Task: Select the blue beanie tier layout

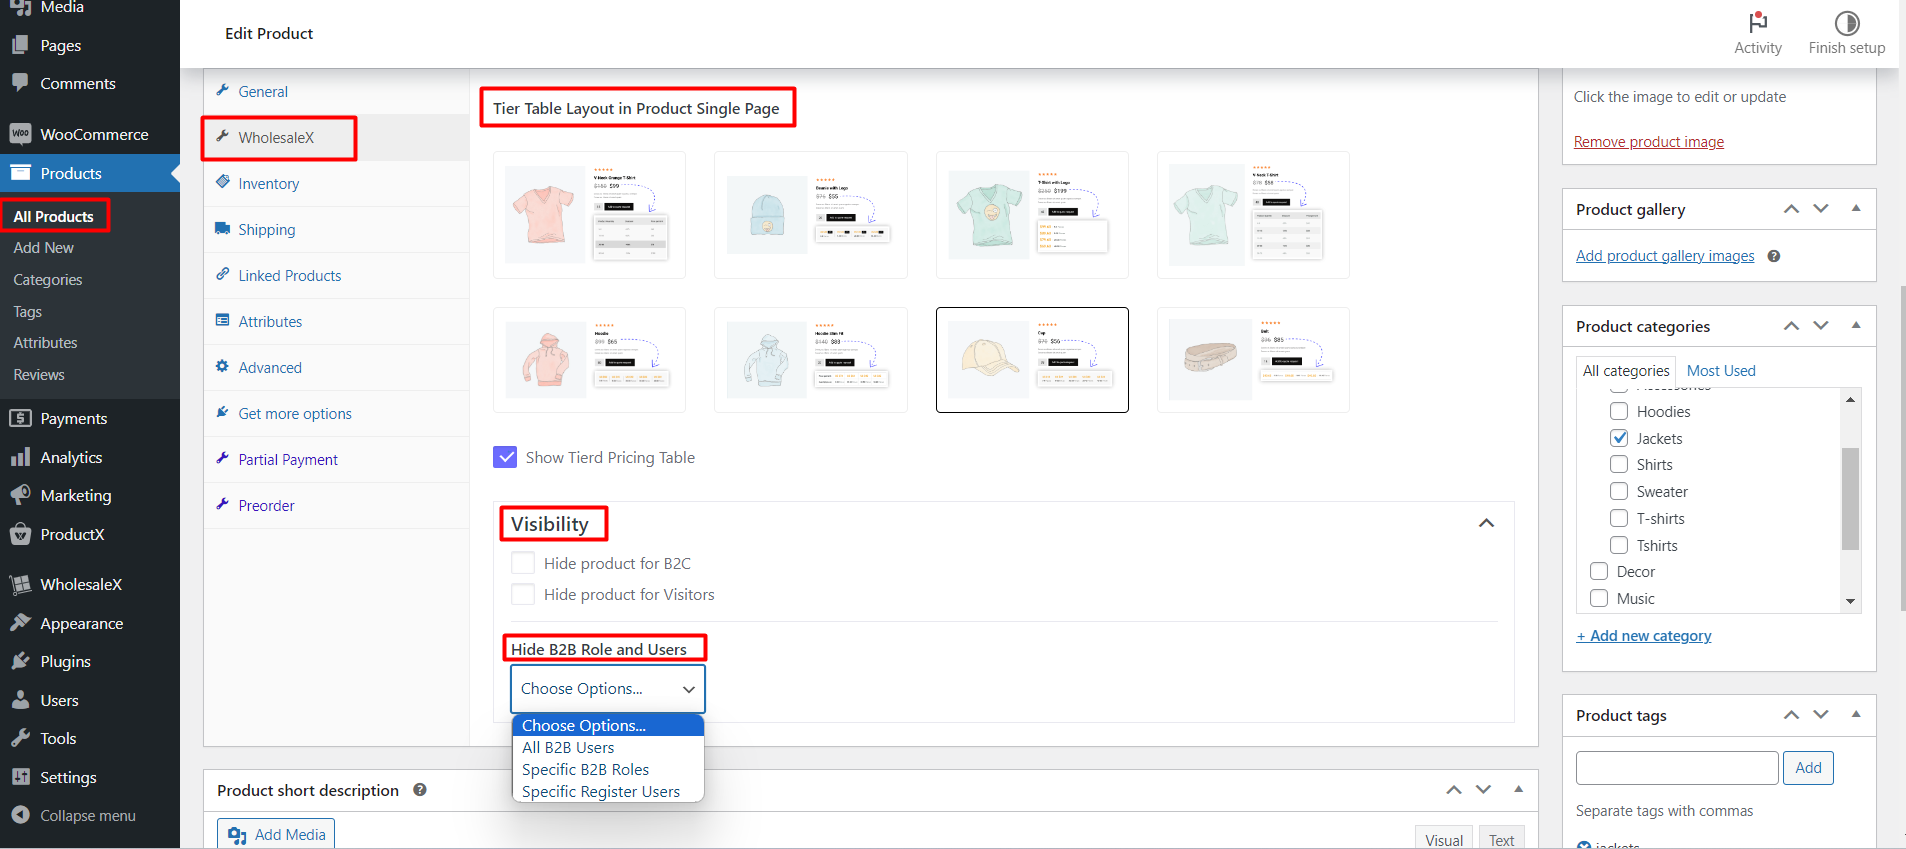Action: pos(811,215)
